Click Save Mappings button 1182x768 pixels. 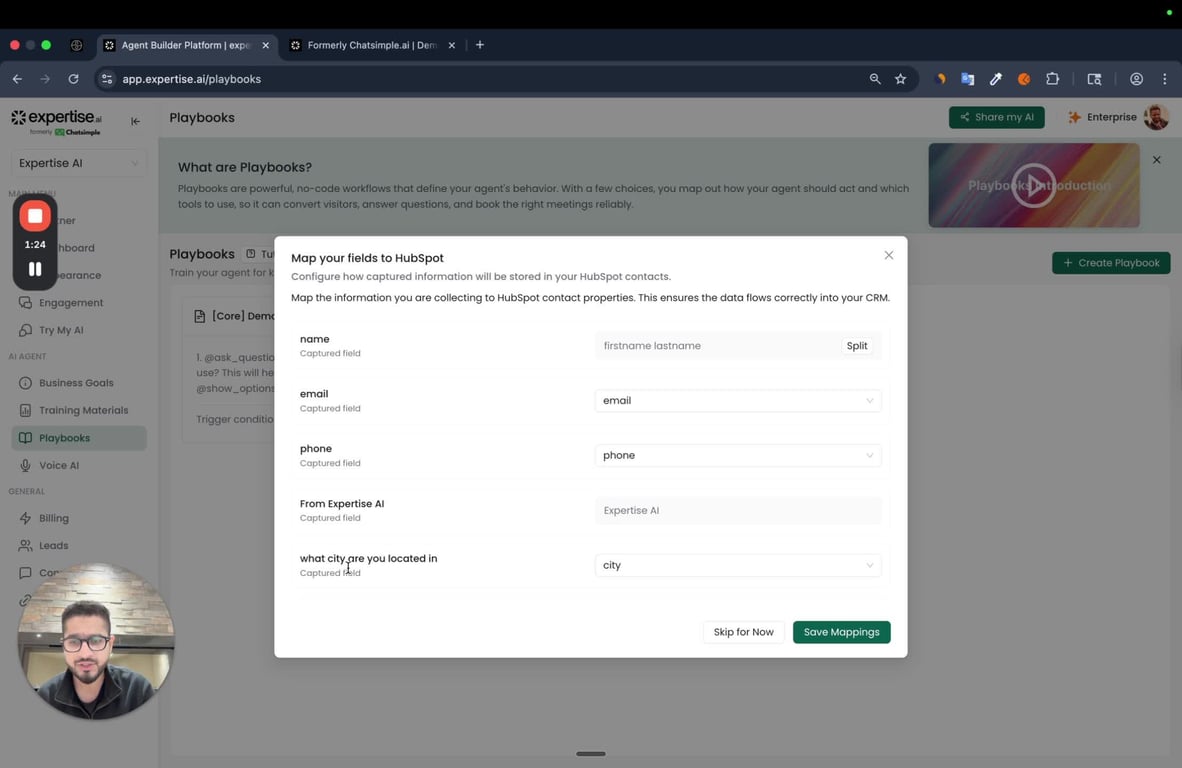(841, 632)
